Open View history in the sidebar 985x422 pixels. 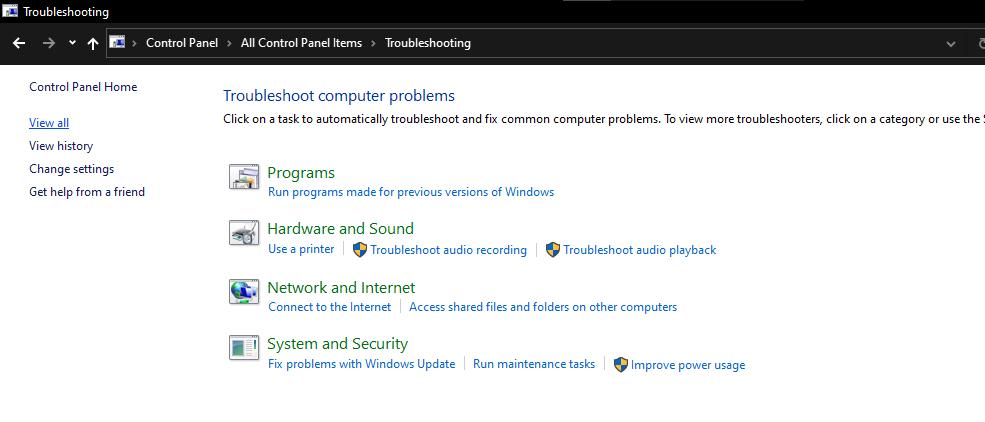(61, 146)
